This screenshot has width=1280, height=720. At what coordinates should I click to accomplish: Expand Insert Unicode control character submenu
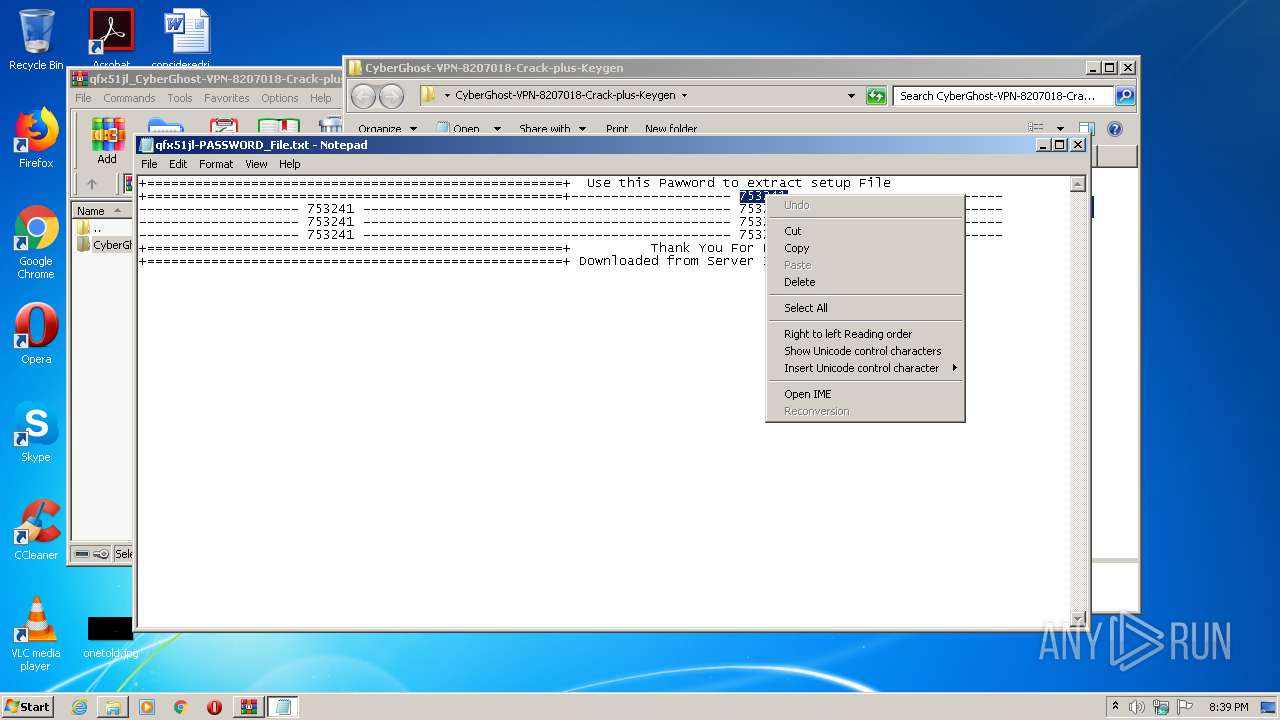865,368
